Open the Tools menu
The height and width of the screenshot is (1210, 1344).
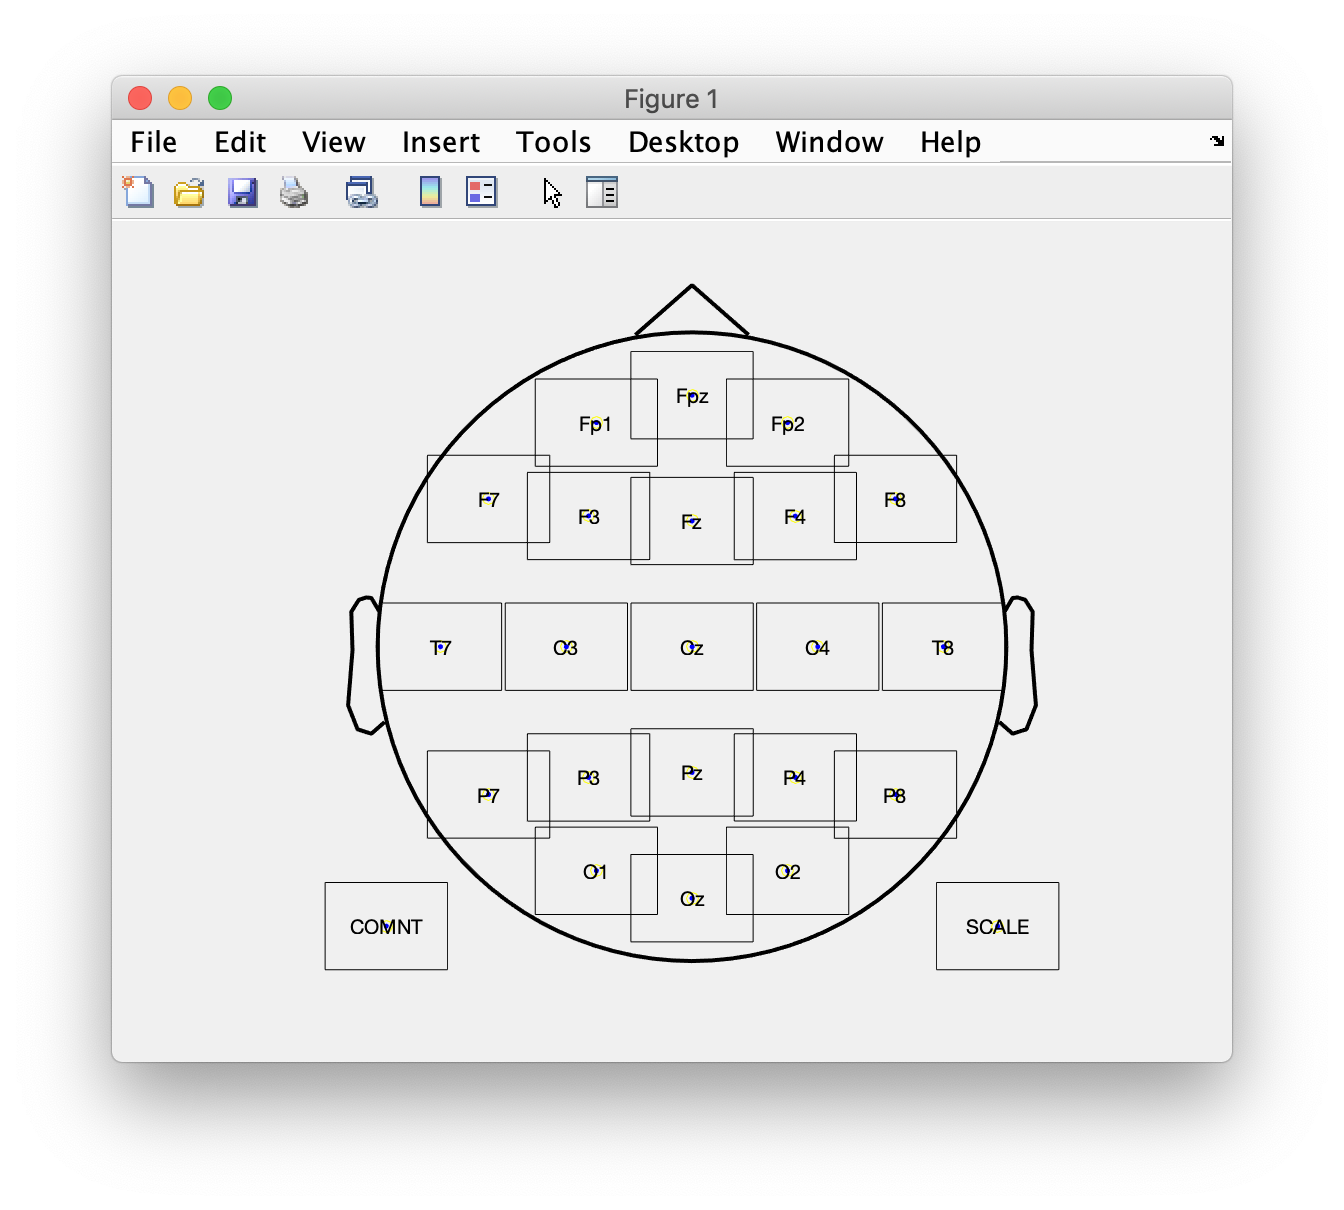point(554,142)
